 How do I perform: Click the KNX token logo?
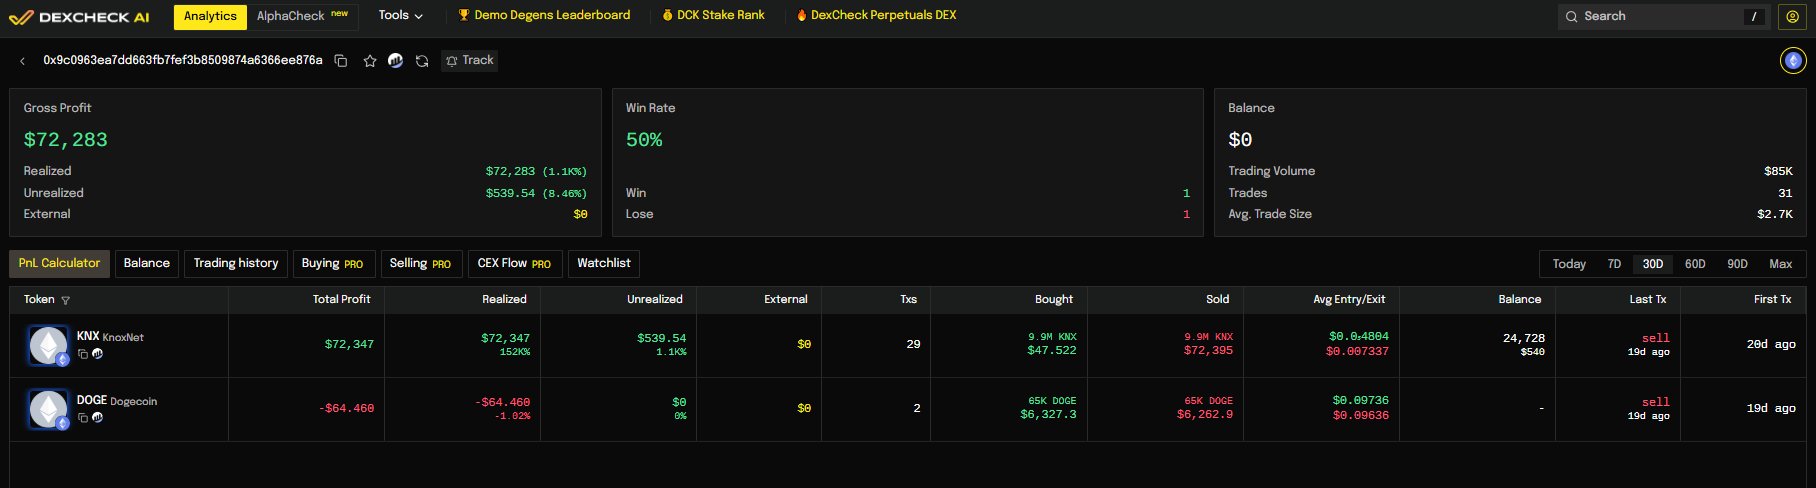point(48,345)
